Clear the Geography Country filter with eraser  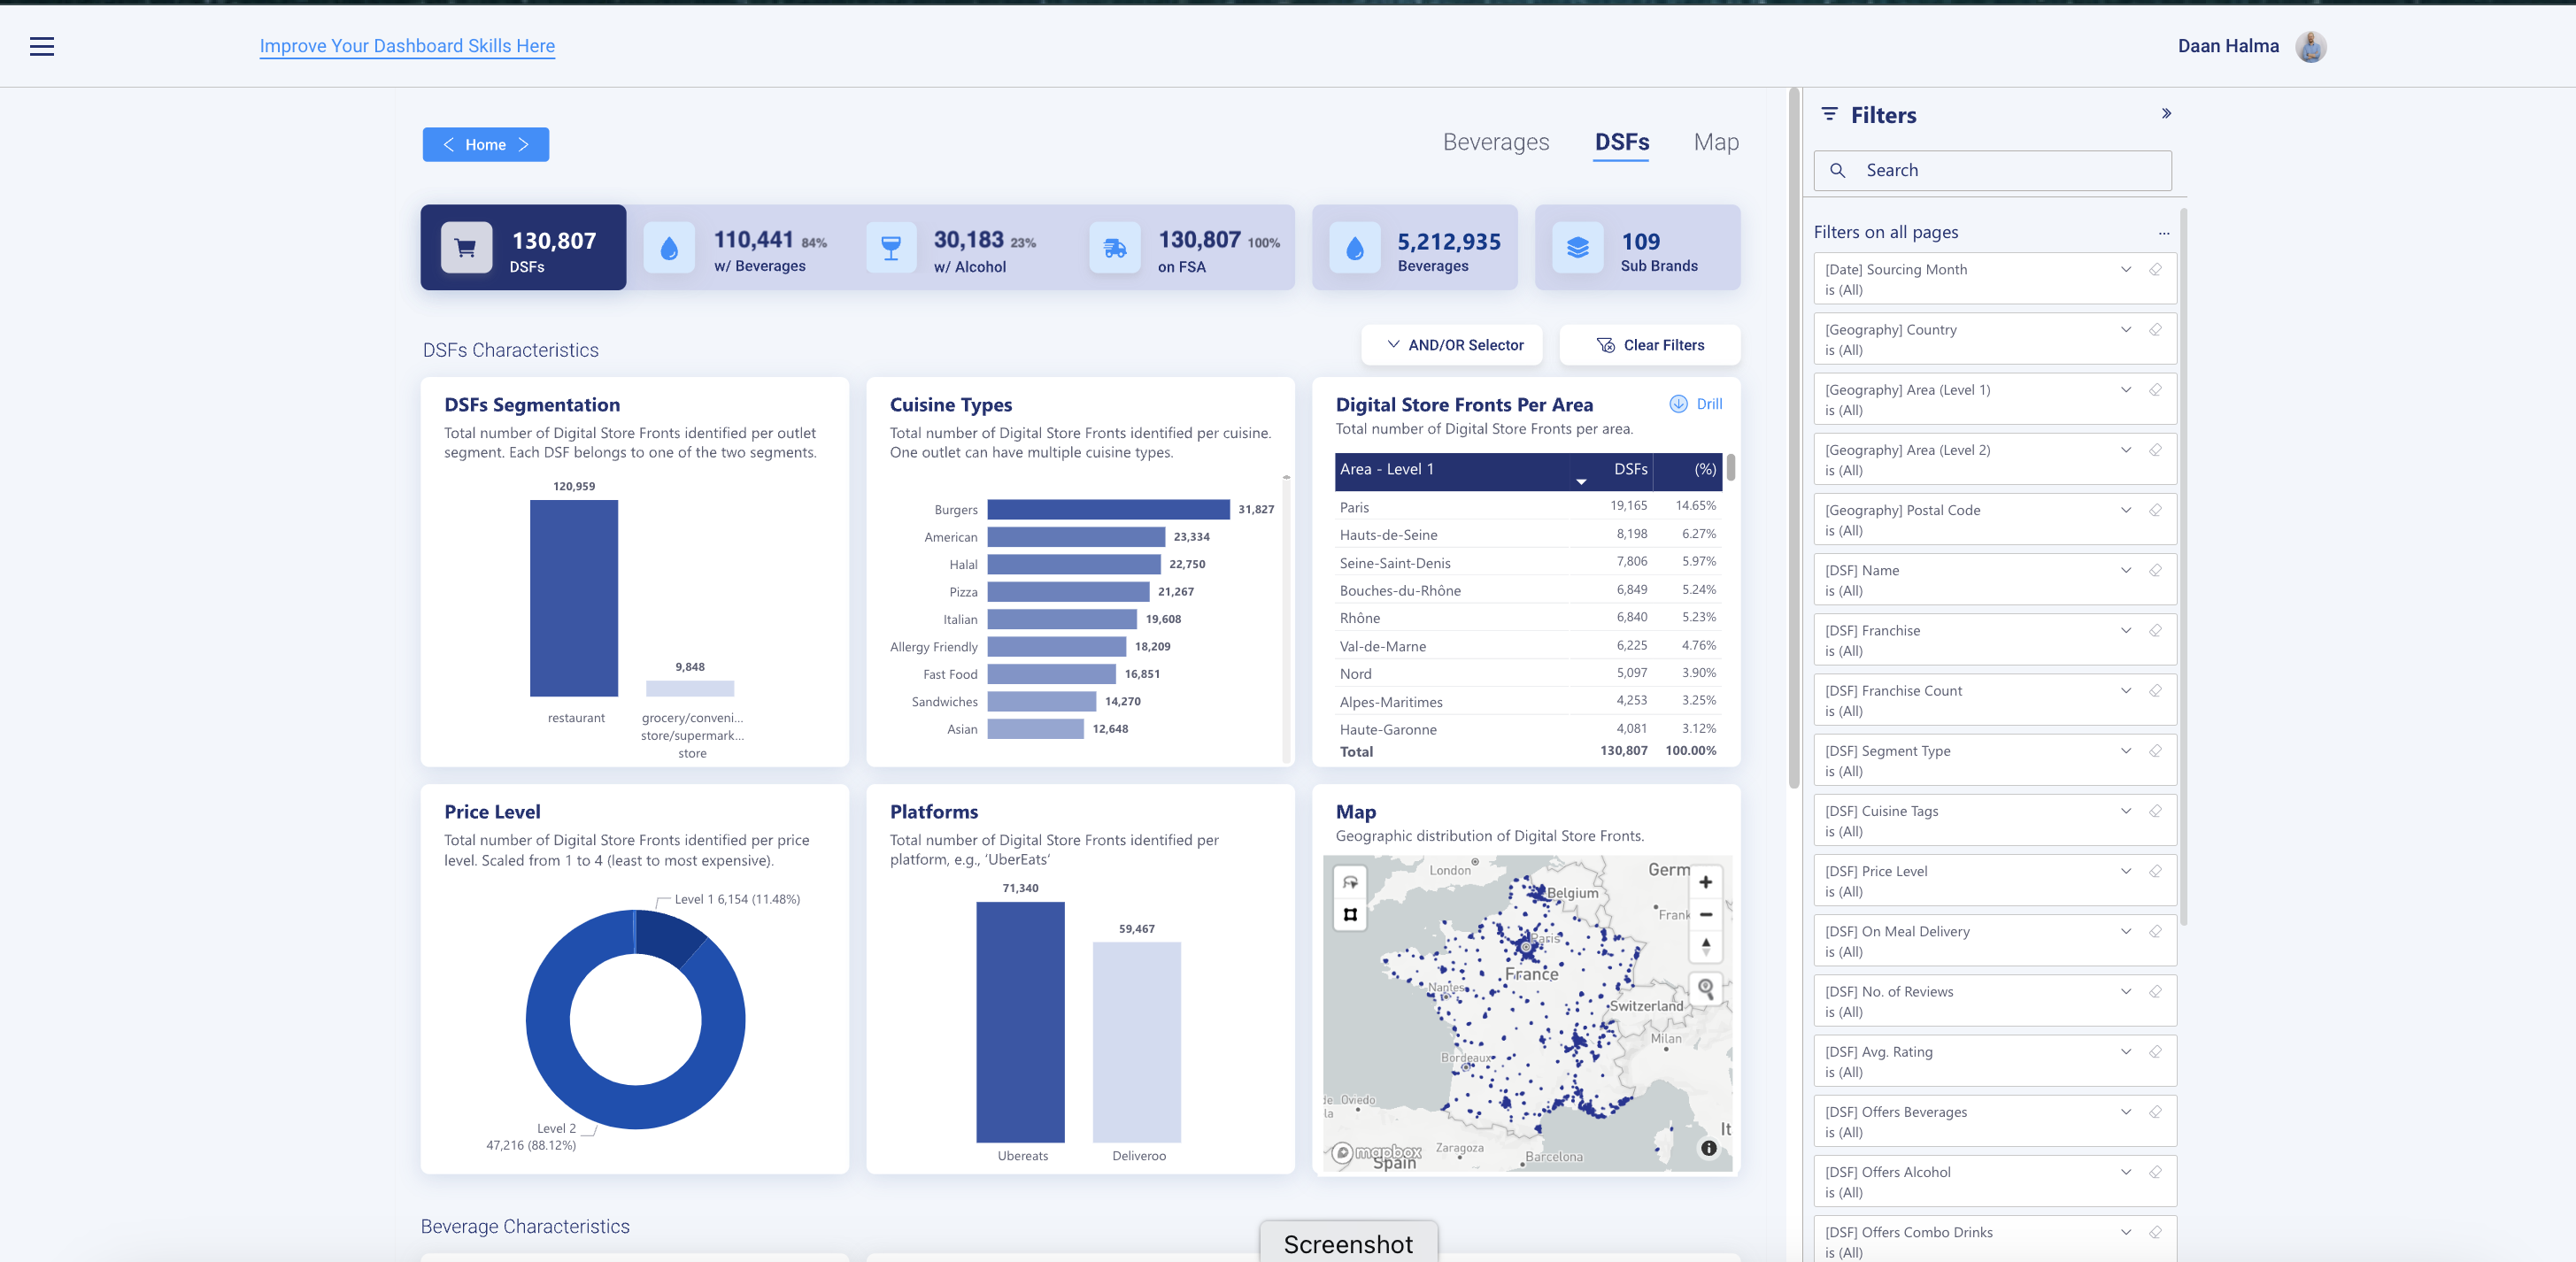tap(2155, 330)
